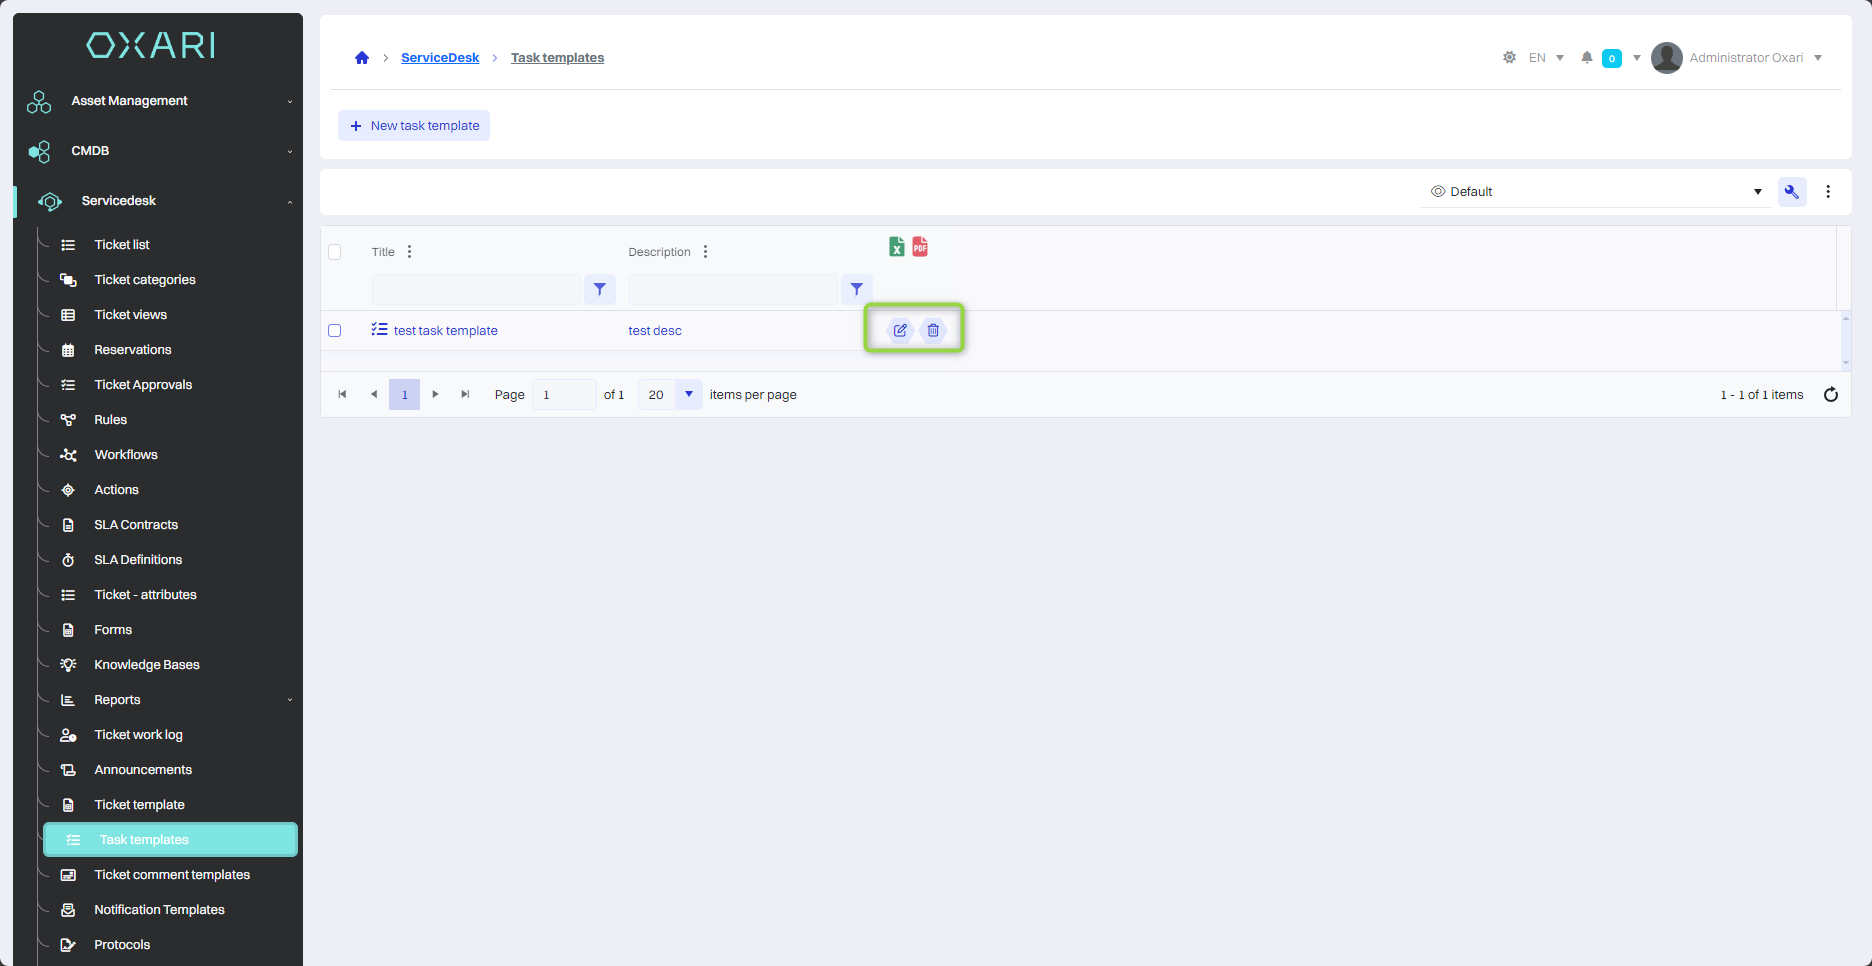Open the notifications bell icon
Image resolution: width=1872 pixels, height=966 pixels.
point(1586,58)
